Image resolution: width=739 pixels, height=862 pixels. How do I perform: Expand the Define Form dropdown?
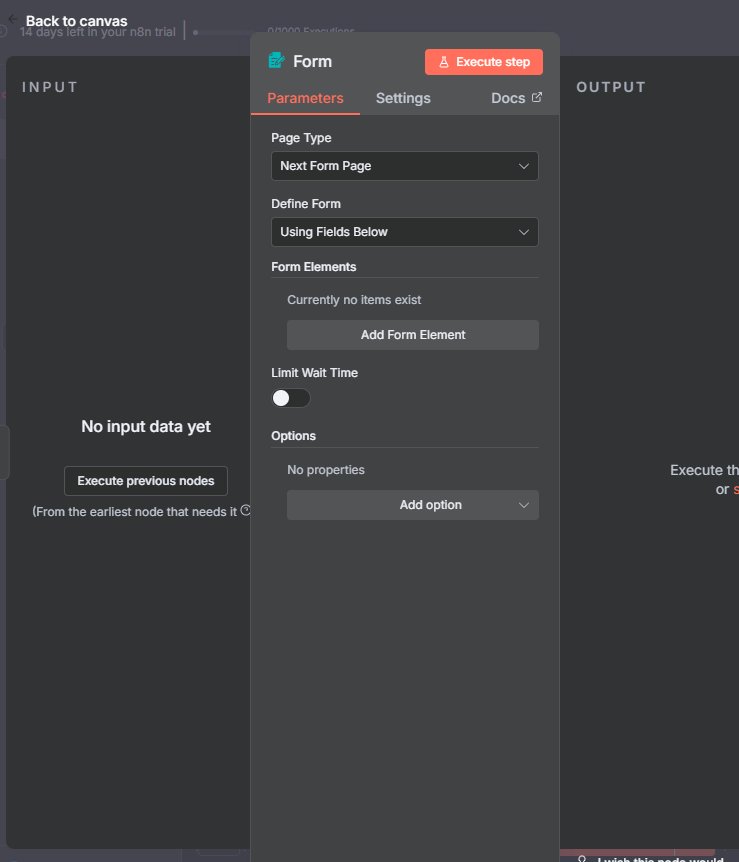404,232
